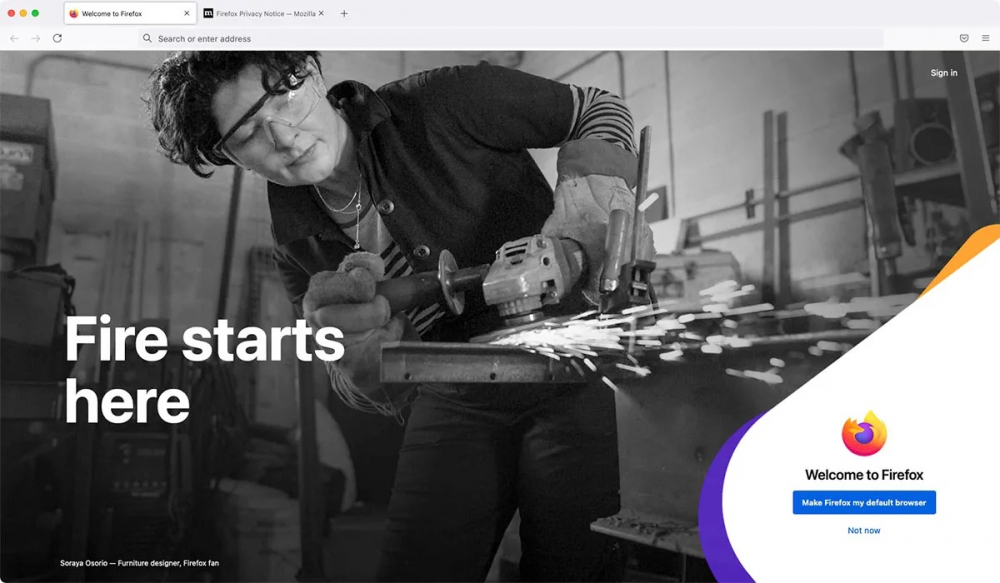The image size is (1000, 583).
Task: Click the search magnifier icon in address bar
Action: tap(147, 38)
